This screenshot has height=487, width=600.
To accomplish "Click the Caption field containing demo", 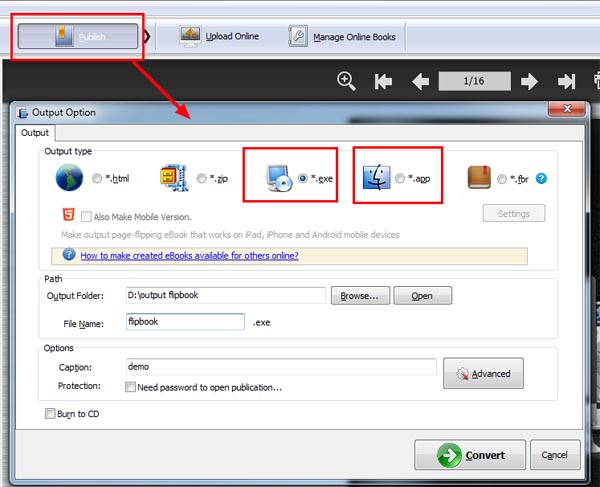I will [281, 367].
